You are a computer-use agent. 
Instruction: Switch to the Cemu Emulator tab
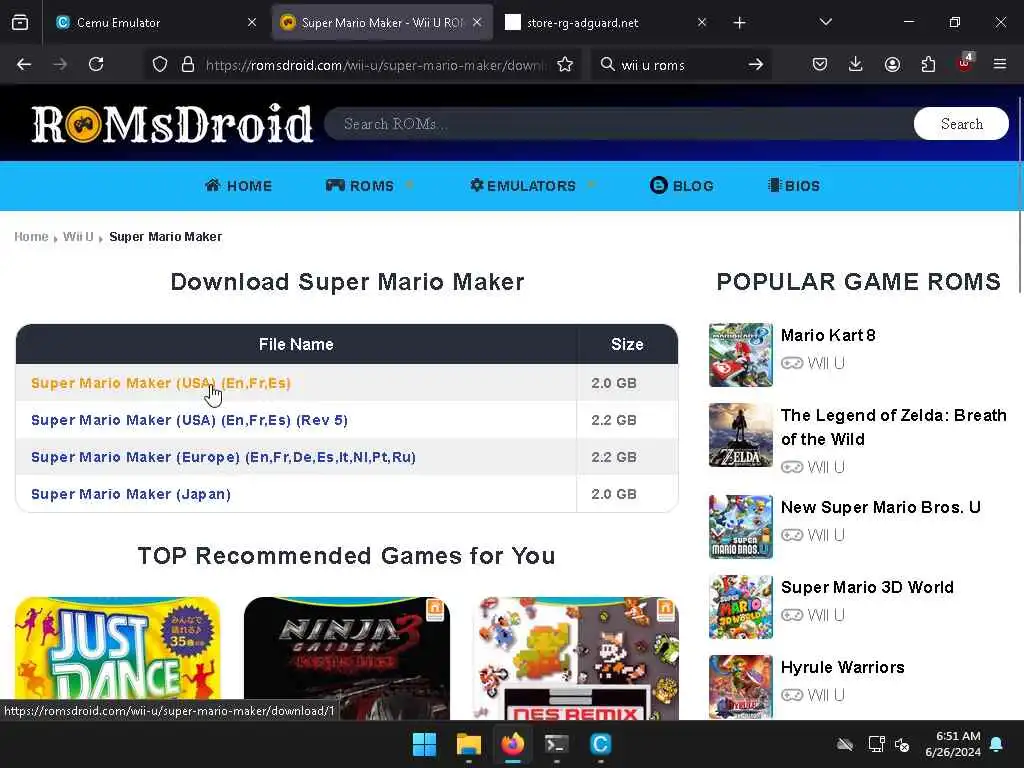pos(155,23)
